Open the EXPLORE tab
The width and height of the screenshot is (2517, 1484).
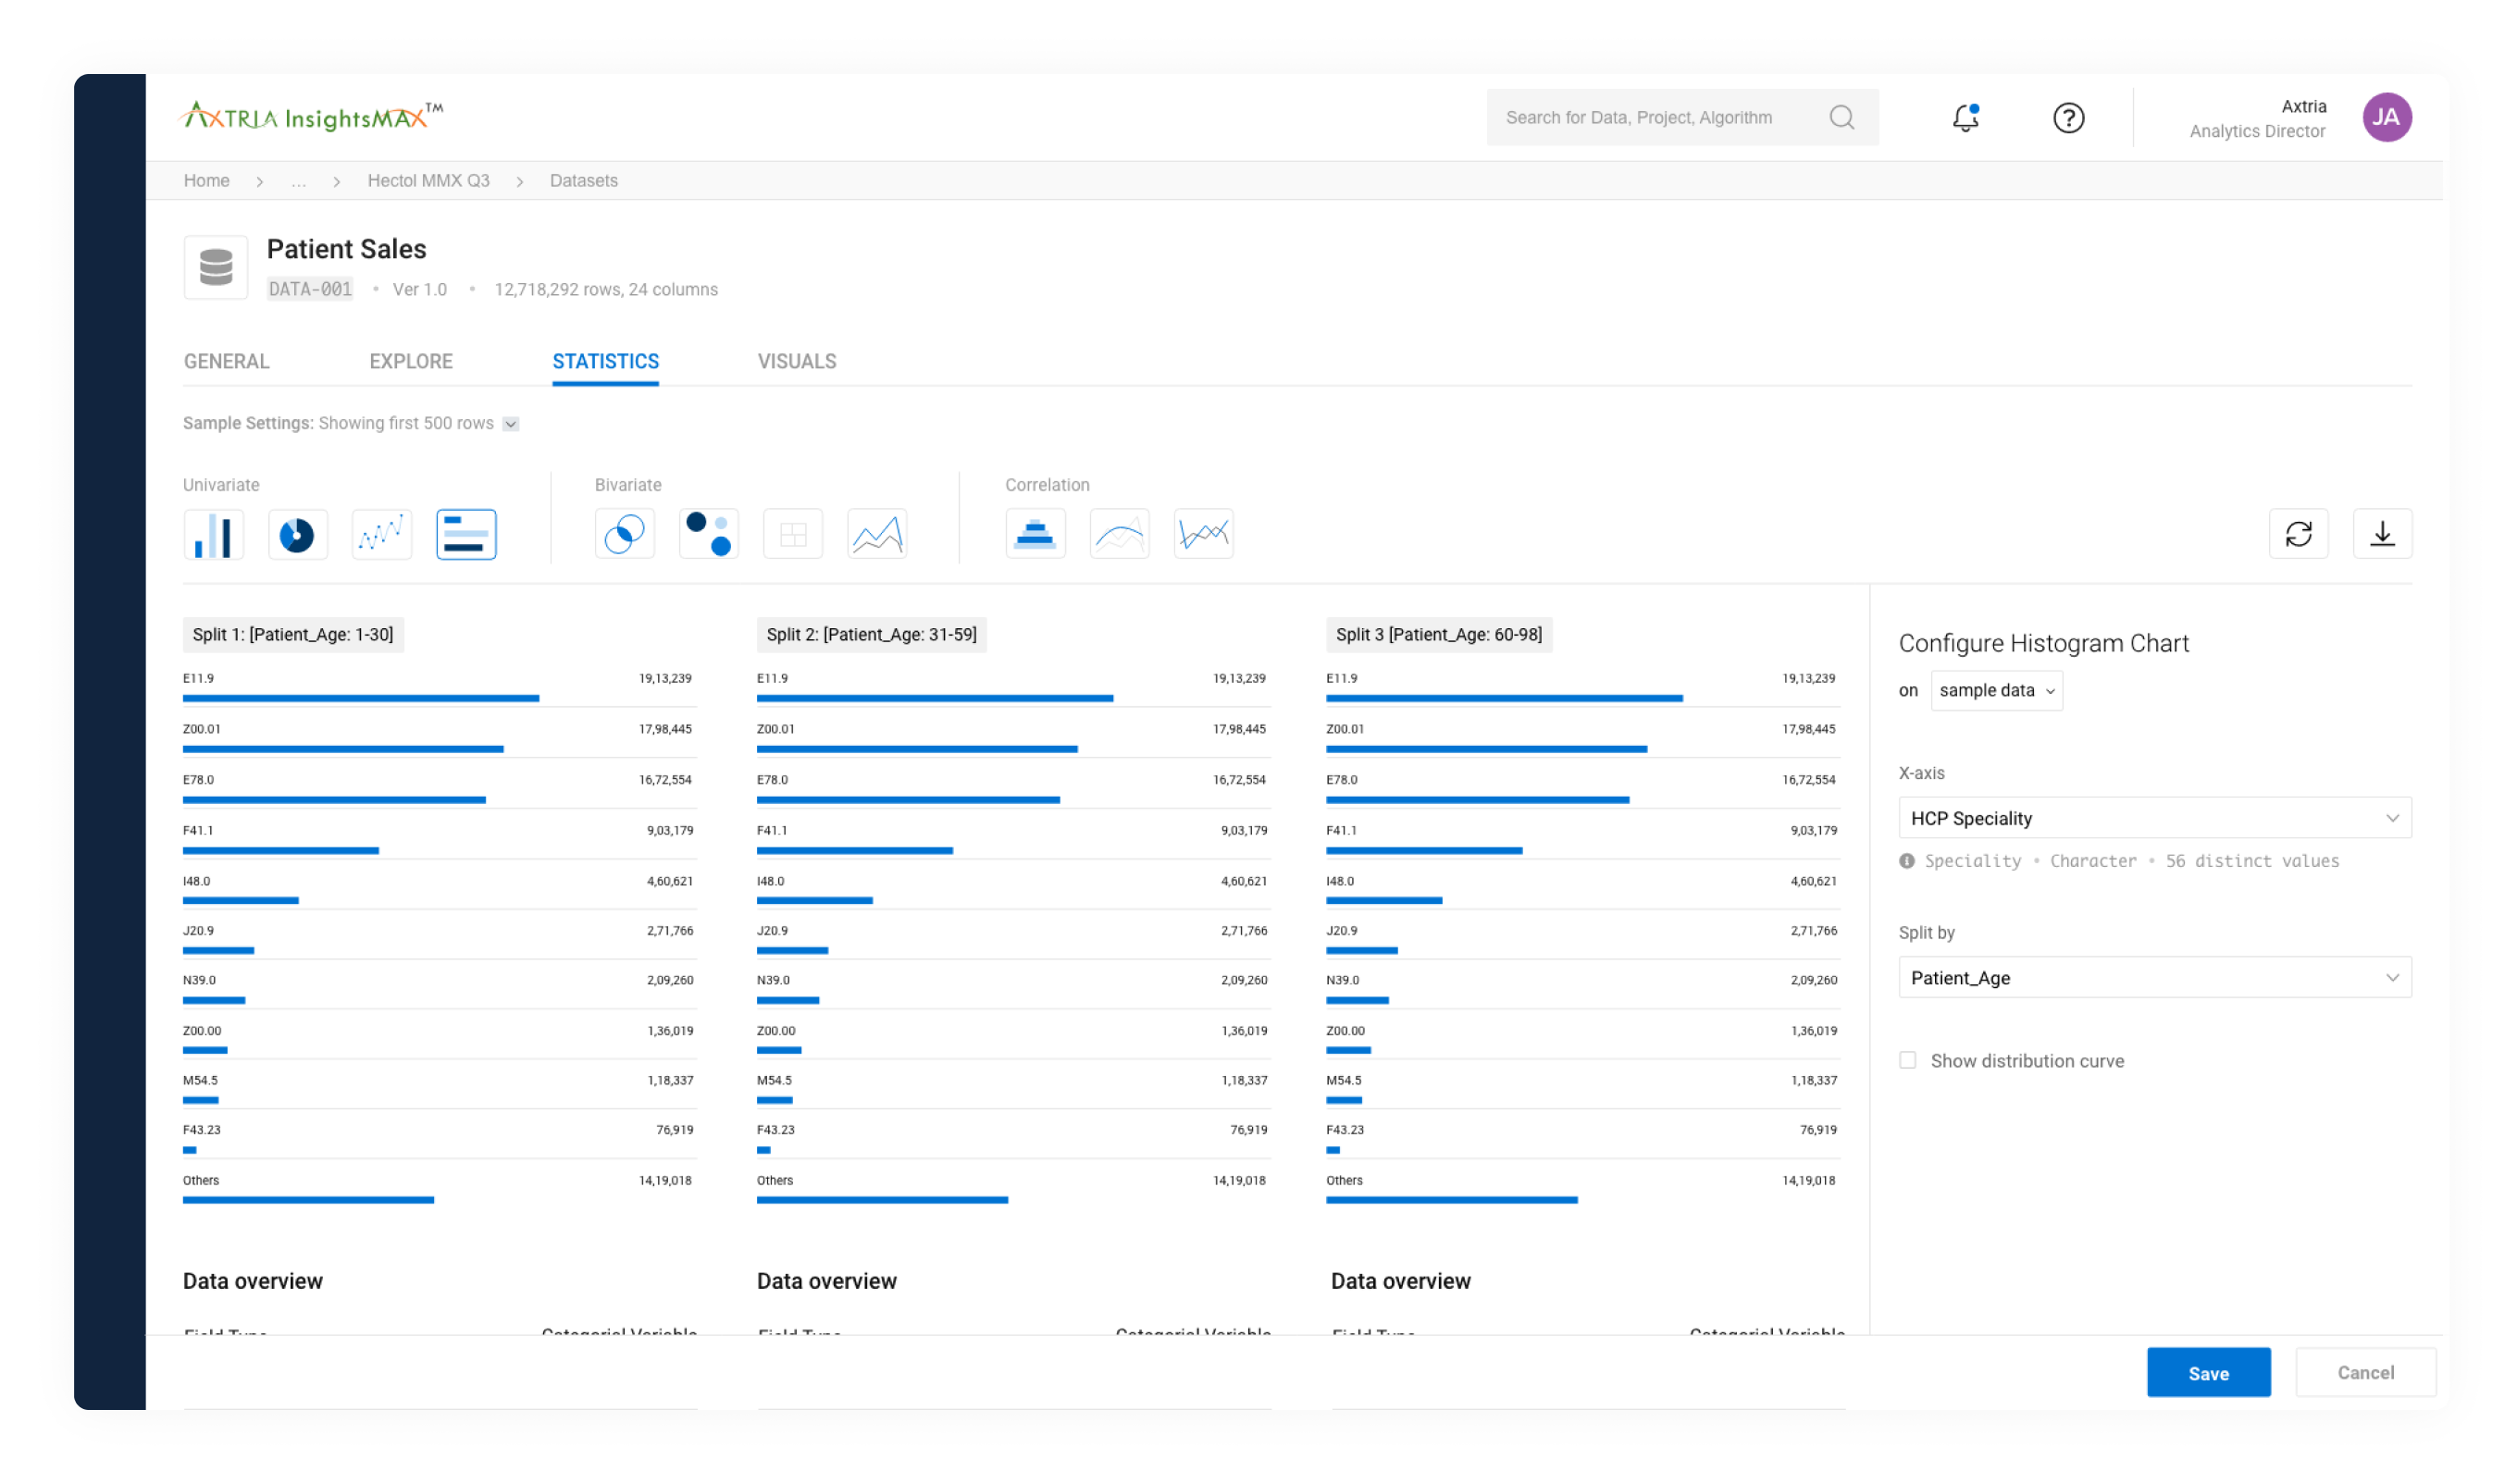(x=410, y=361)
